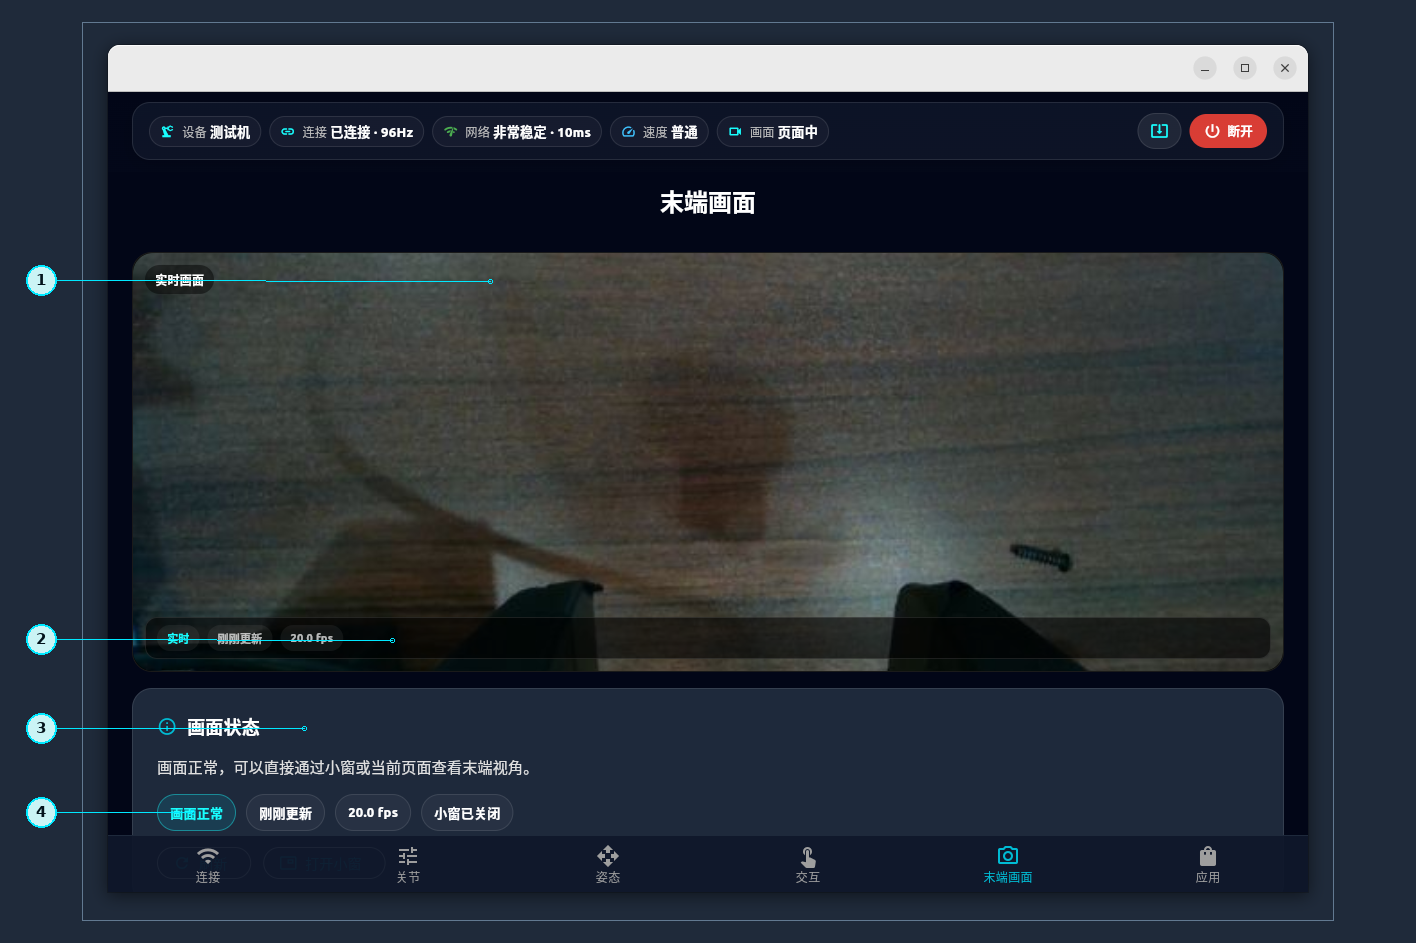The height and width of the screenshot is (943, 1416).
Task: Click the red 断开 disconnect button
Action: pos(1228,131)
